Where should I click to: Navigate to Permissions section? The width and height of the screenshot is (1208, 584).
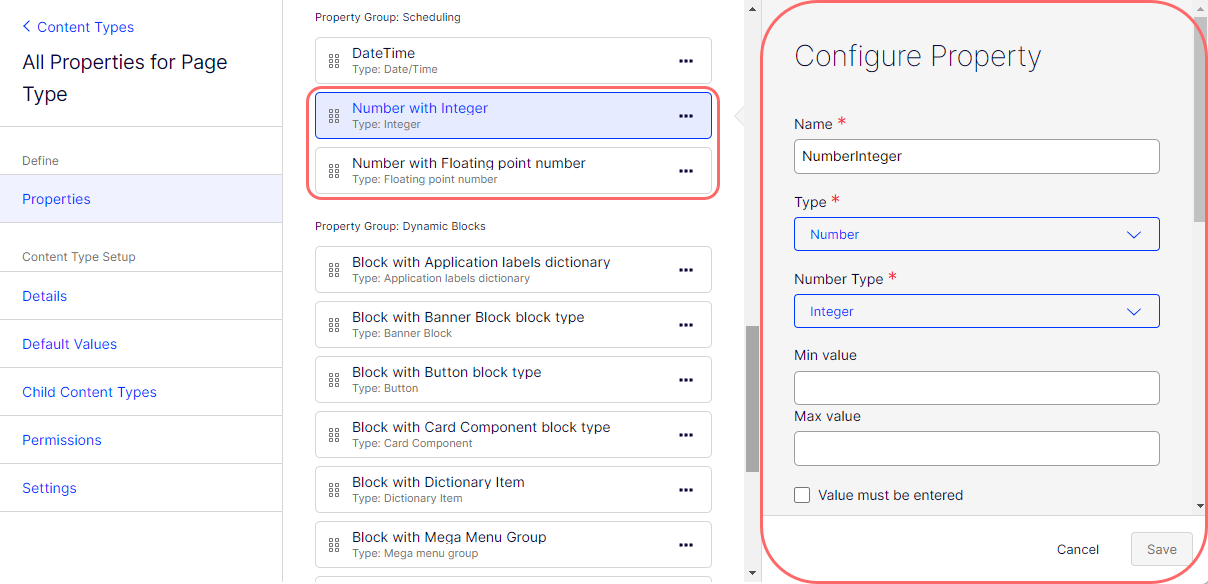(62, 440)
